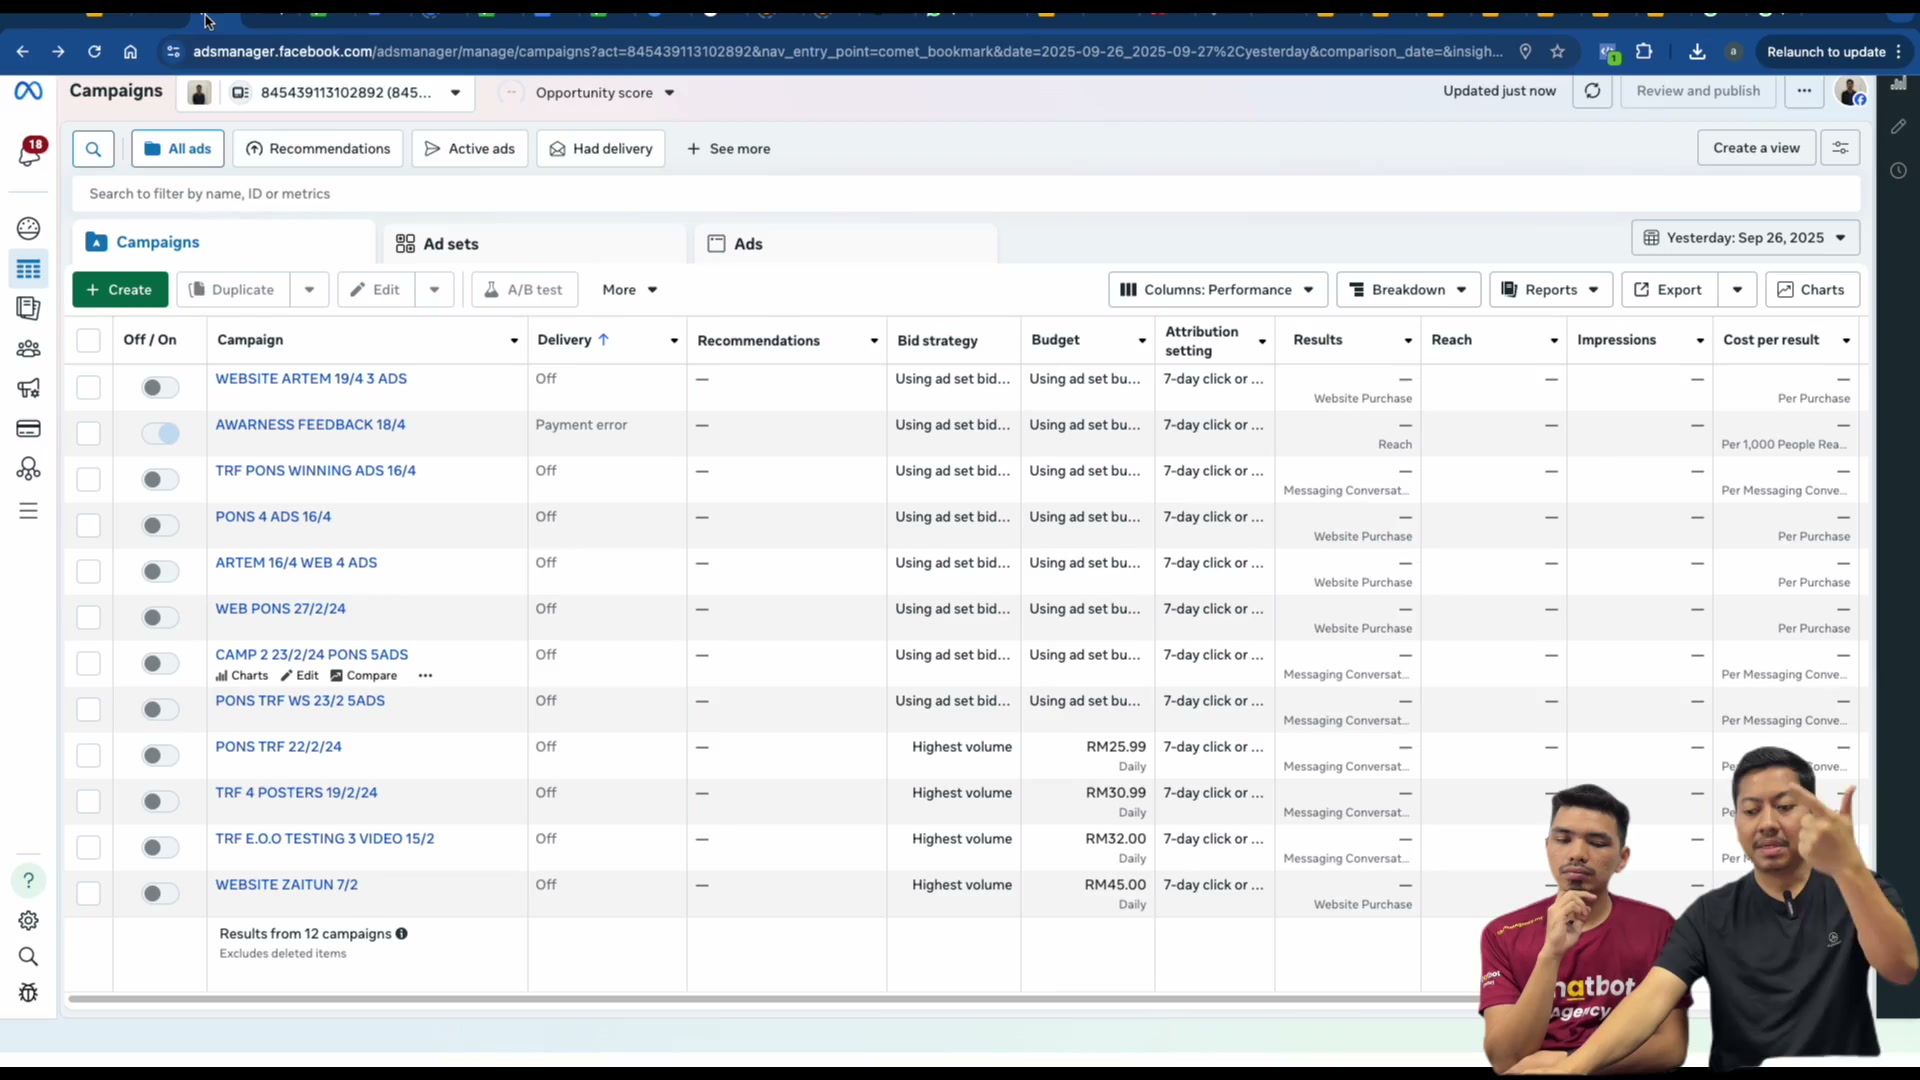
Task: Open the Charts button in toolbar
Action: (x=1812, y=290)
